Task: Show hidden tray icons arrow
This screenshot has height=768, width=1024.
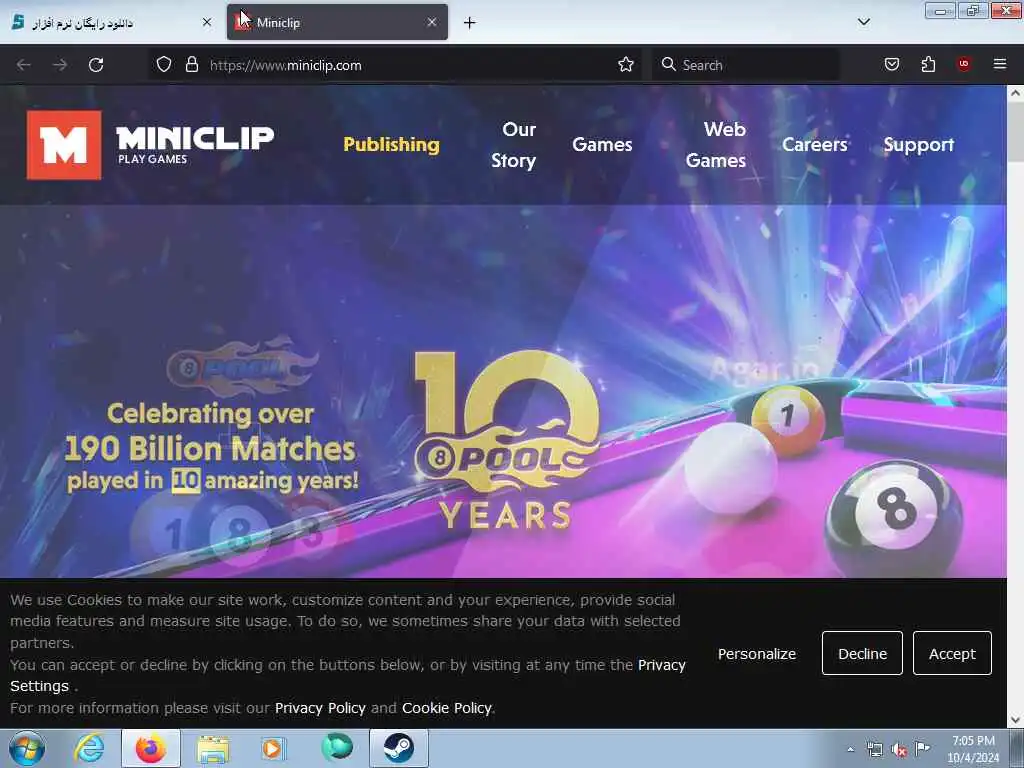Action: pos(850,749)
